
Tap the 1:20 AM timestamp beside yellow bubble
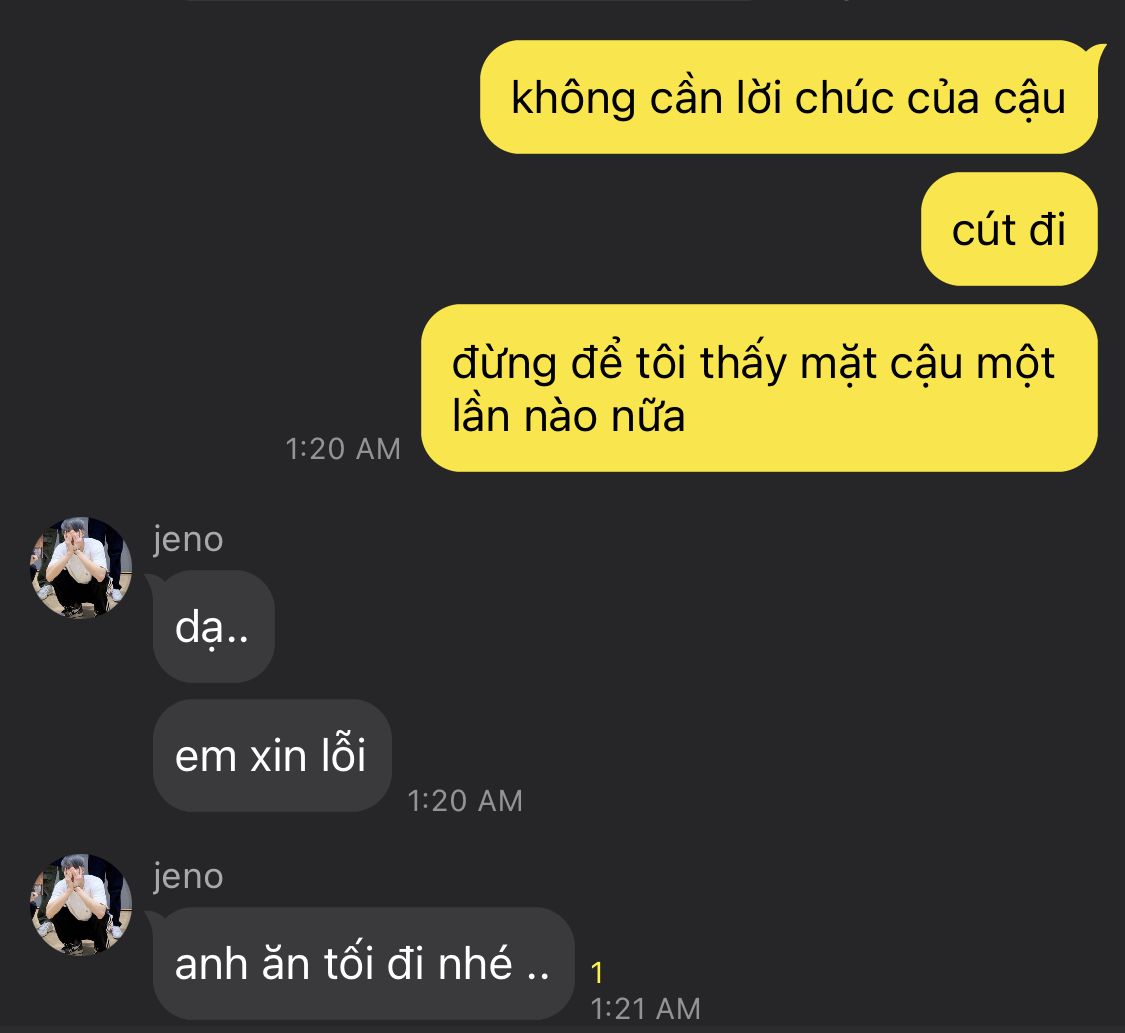(343, 449)
